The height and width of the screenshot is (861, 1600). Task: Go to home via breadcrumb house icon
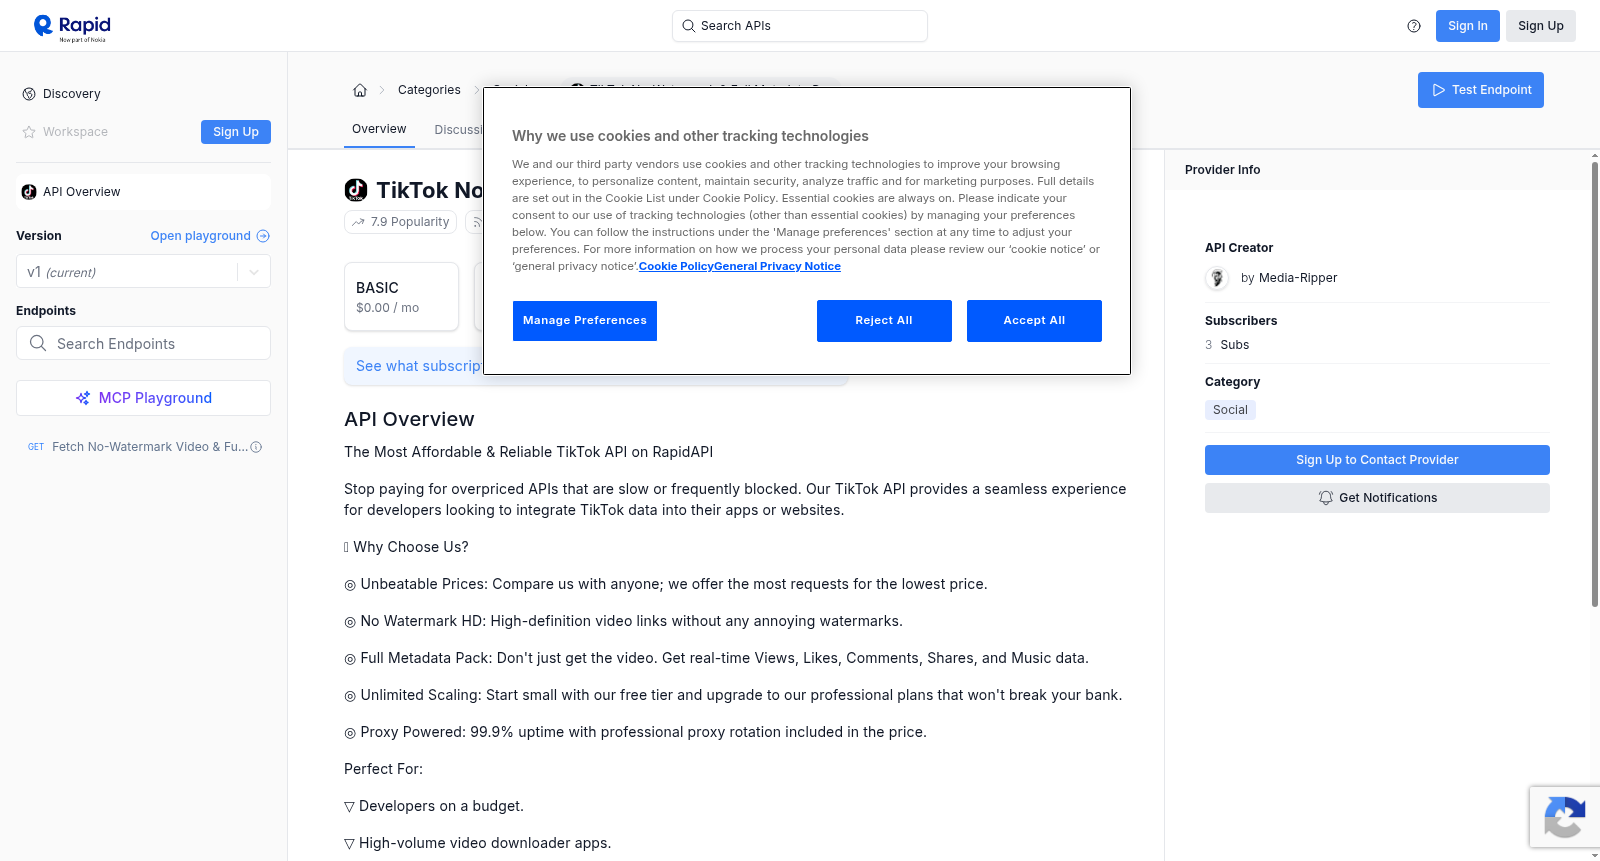tap(360, 90)
